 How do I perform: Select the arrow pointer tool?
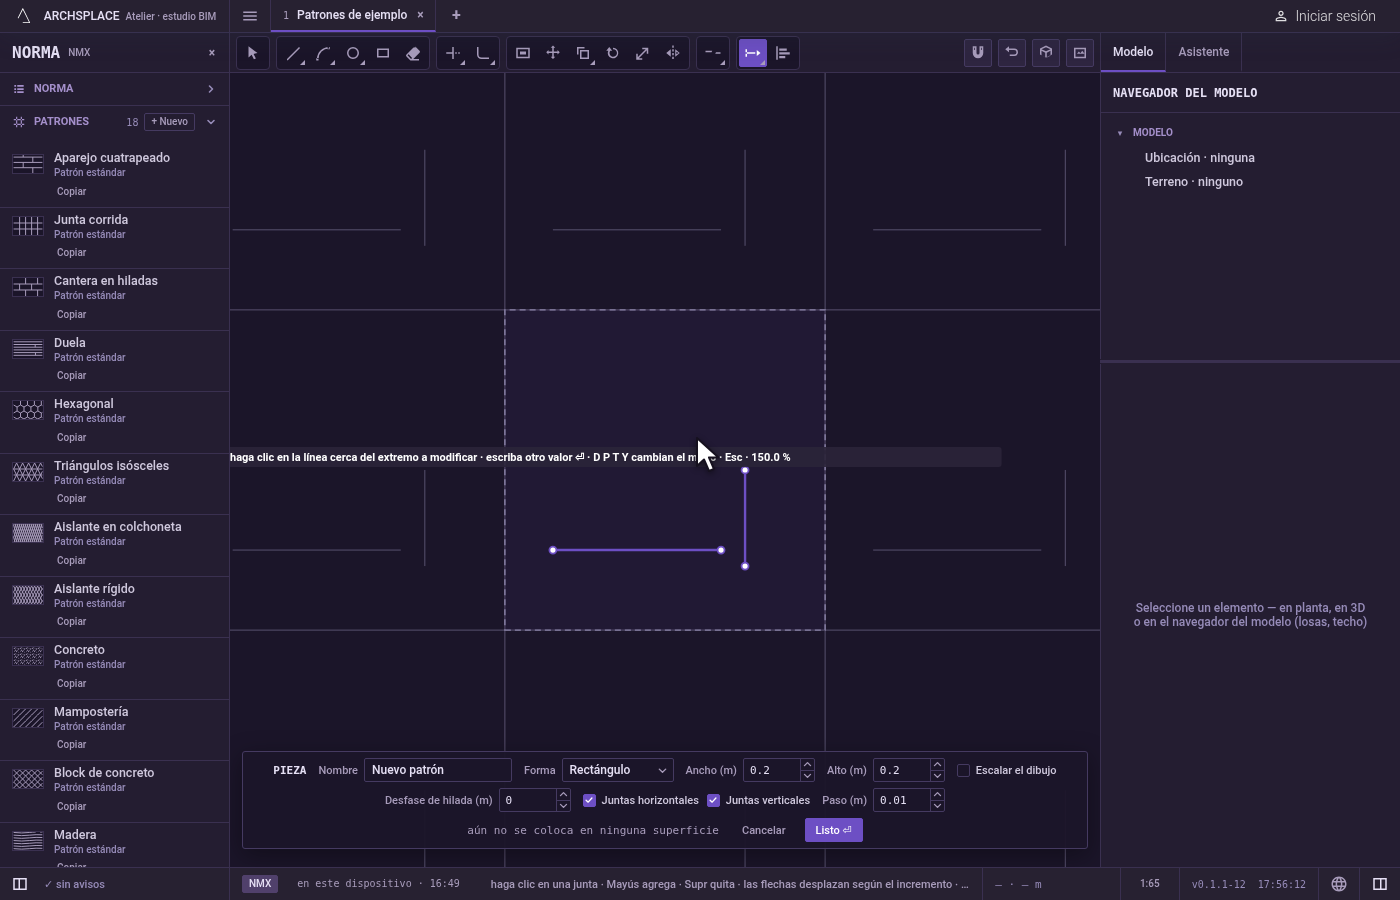252,53
